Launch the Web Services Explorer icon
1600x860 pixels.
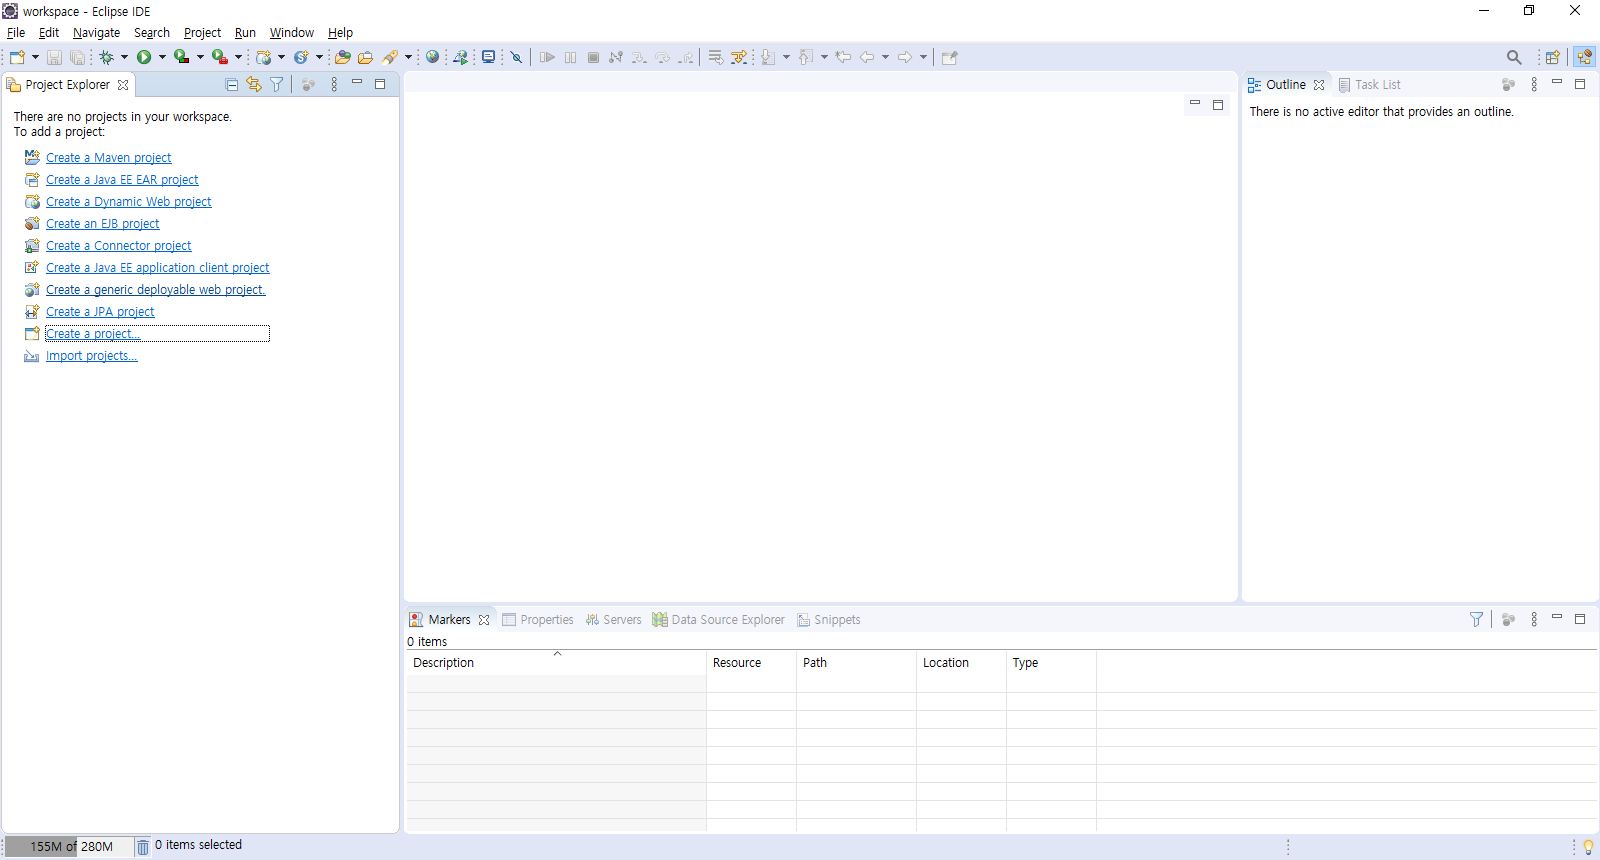tap(460, 57)
